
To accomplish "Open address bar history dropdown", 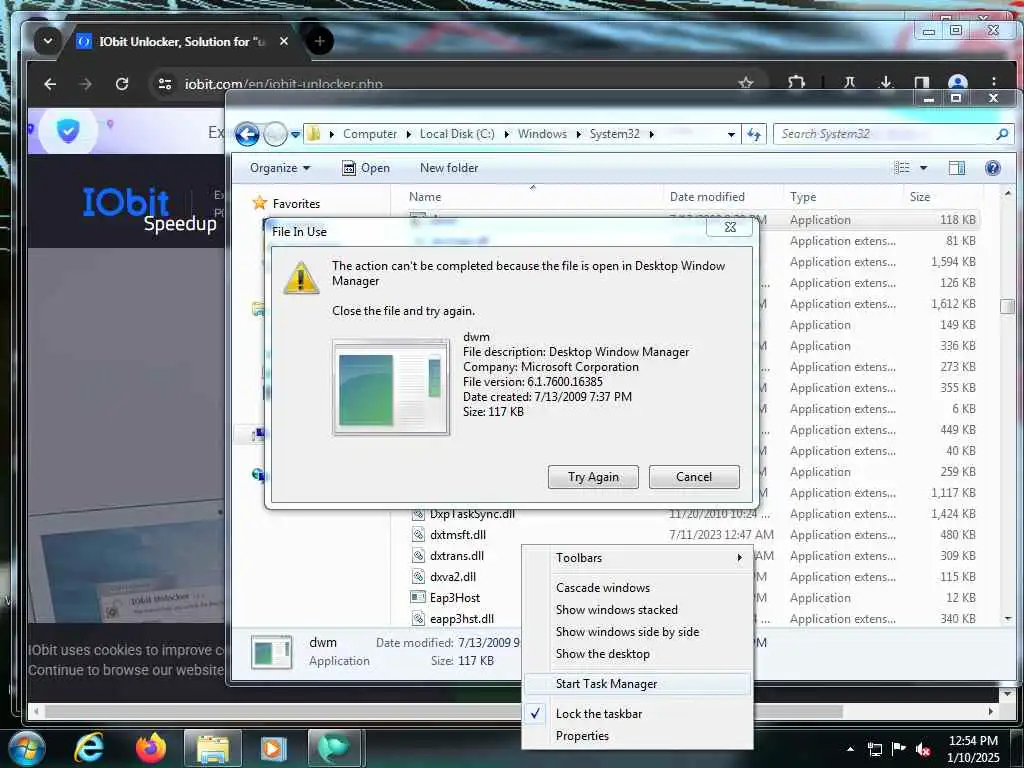I will pos(731,135).
